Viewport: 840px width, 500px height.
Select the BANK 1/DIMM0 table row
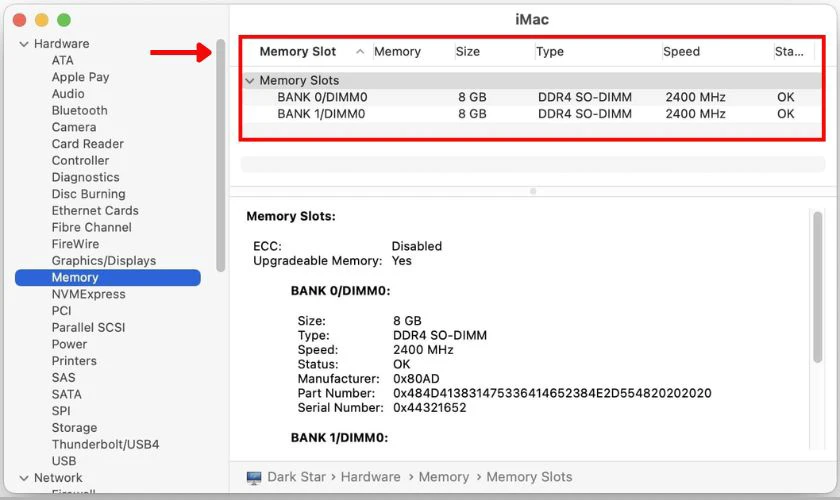point(321,114)
